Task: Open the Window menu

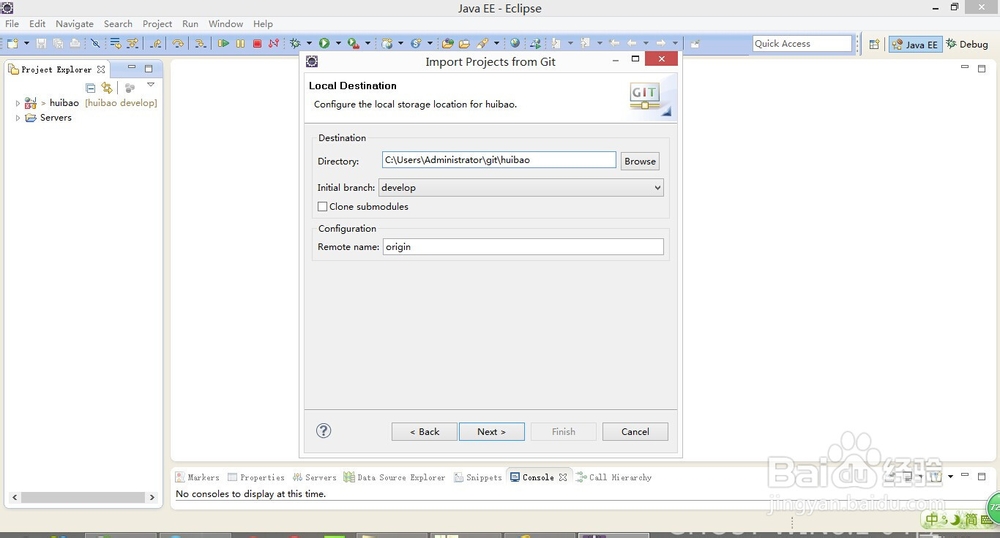Action: click(226, 24)
